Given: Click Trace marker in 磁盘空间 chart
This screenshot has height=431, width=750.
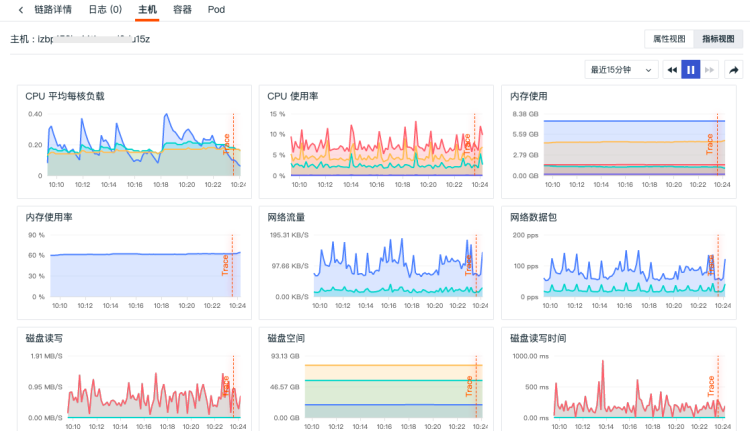Looking at the screenshot, I should (x=471, y=385).
